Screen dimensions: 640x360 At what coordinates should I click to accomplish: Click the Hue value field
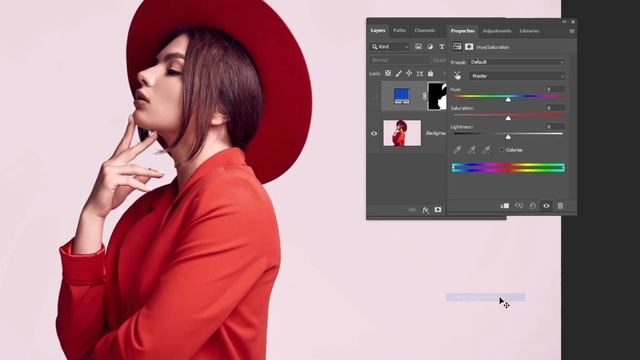click(556, 89)
